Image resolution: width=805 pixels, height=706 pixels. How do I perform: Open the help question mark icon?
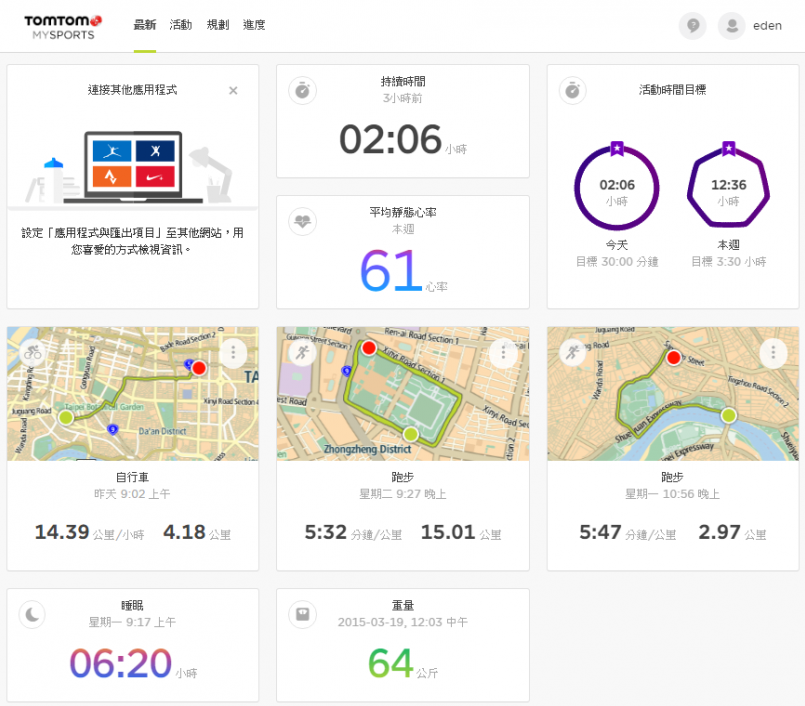[691, 26]
